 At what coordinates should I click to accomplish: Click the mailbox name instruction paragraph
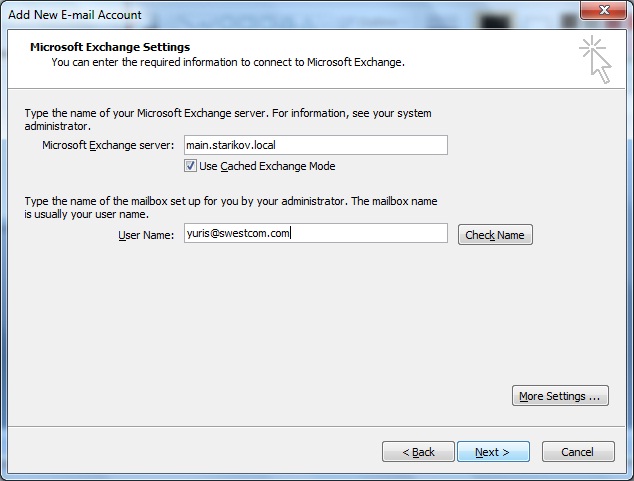[230, 208]
